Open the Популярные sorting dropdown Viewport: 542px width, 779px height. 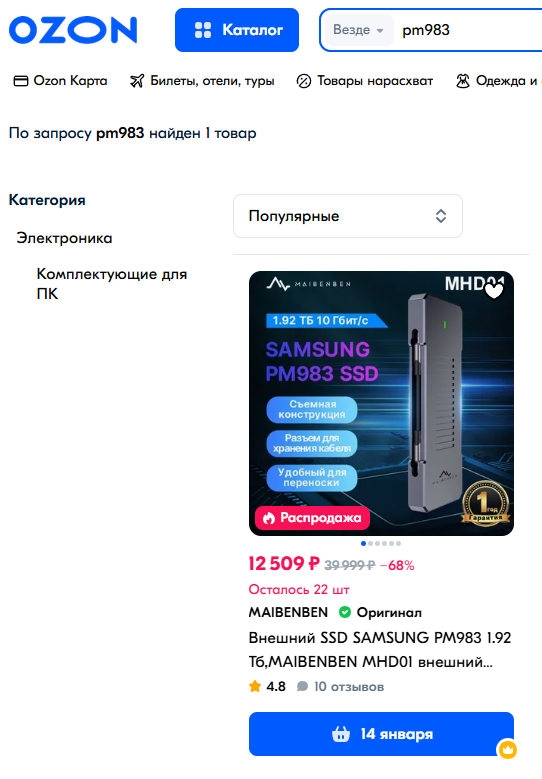(x=348, y=216)
